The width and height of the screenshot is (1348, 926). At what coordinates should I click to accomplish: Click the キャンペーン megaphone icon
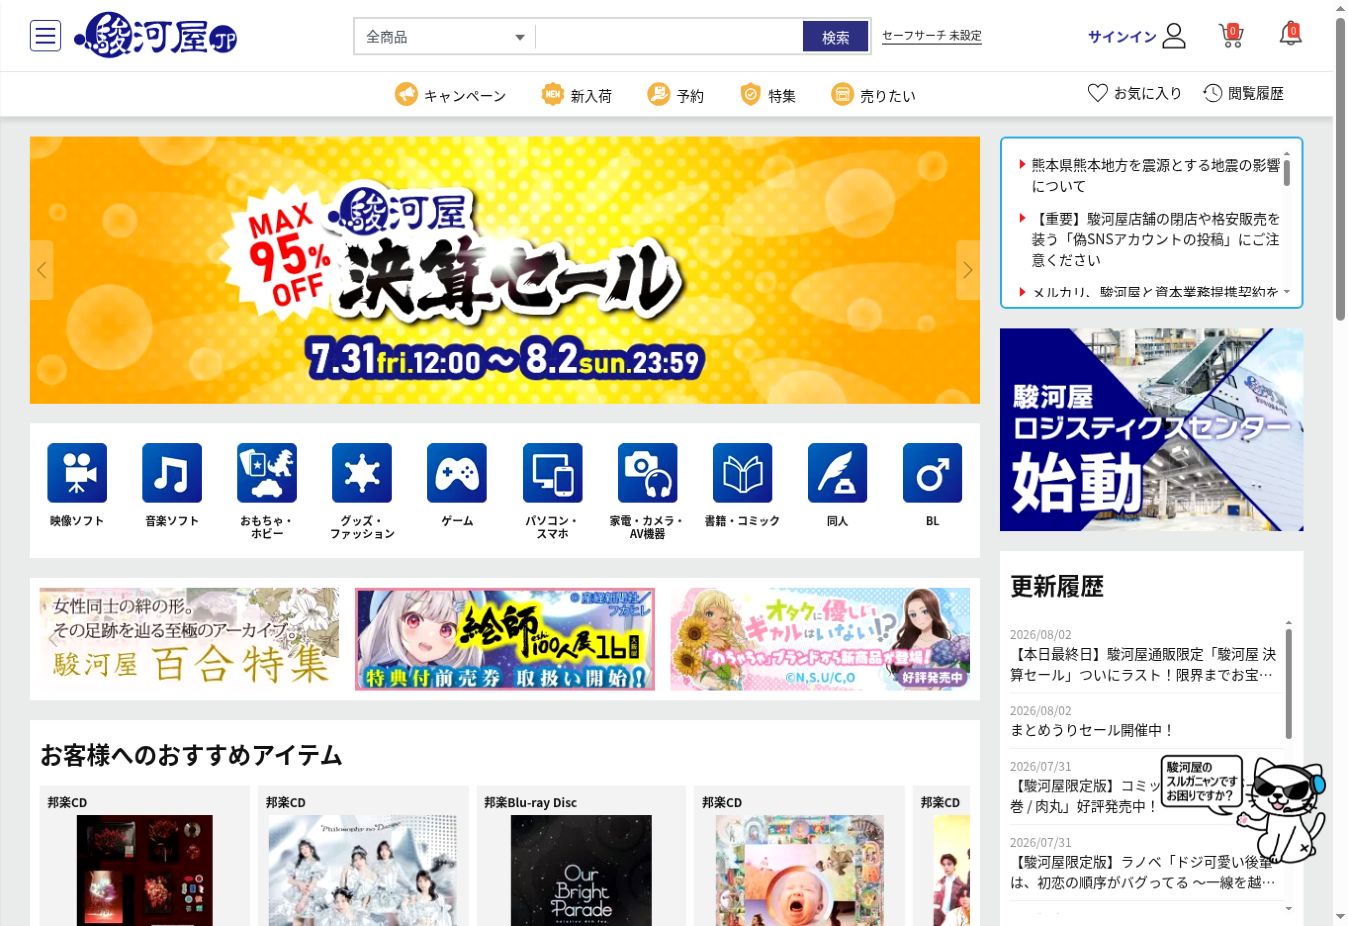(406, 94)
